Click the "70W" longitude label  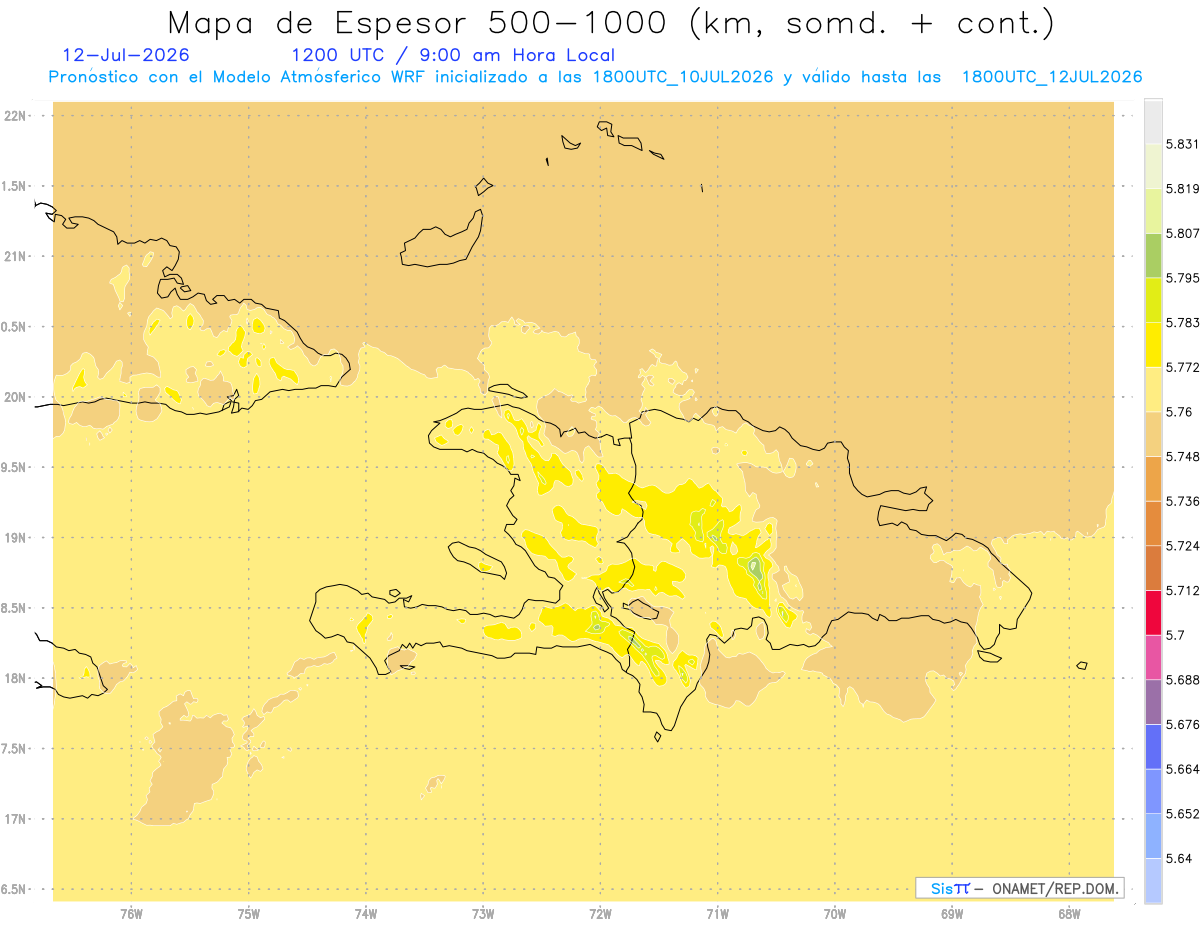click(835, 914)
